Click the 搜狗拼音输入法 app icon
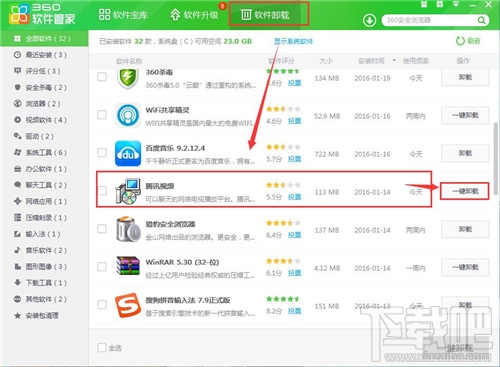This screenshot has height=367, width=500. [x=128, y=305]
